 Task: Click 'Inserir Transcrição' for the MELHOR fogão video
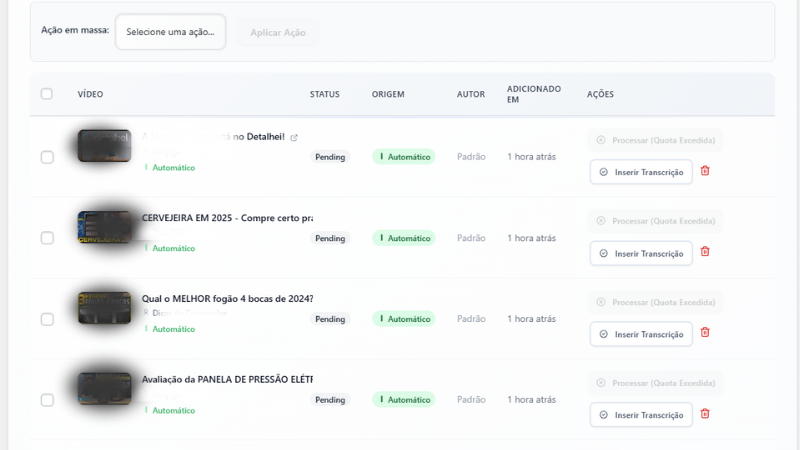pyautogui.click(x=641, y=334)
